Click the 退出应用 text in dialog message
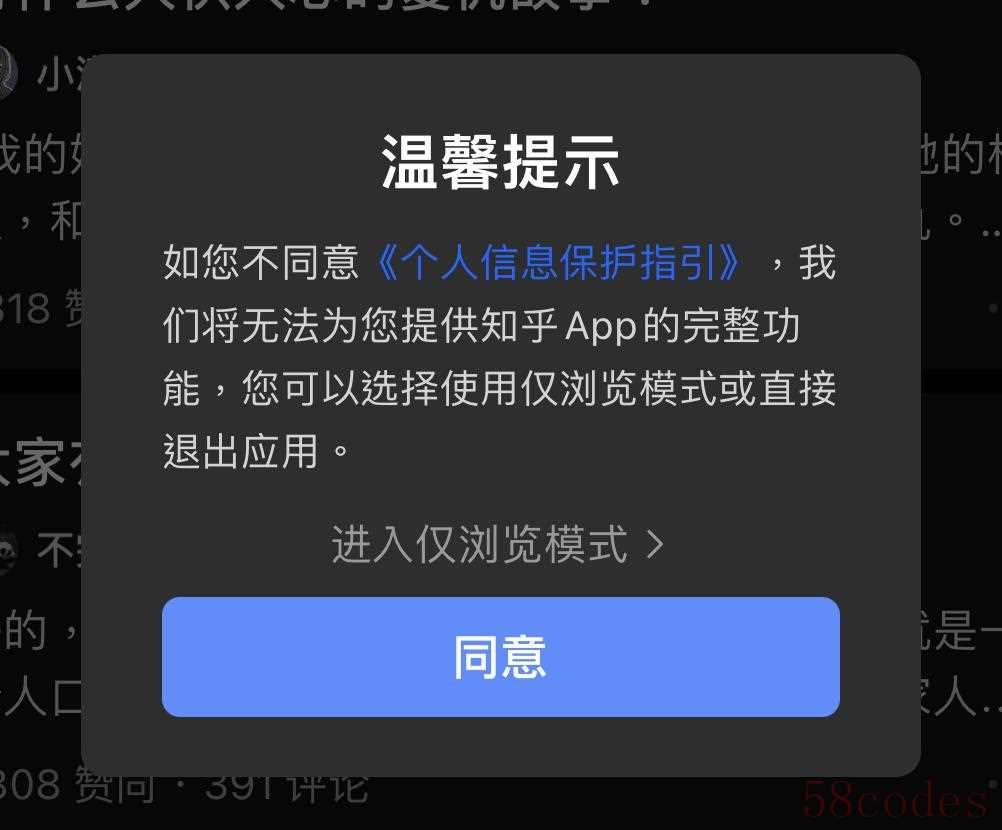The height and width of the screenshot is (830, 1002). (240, 451)
